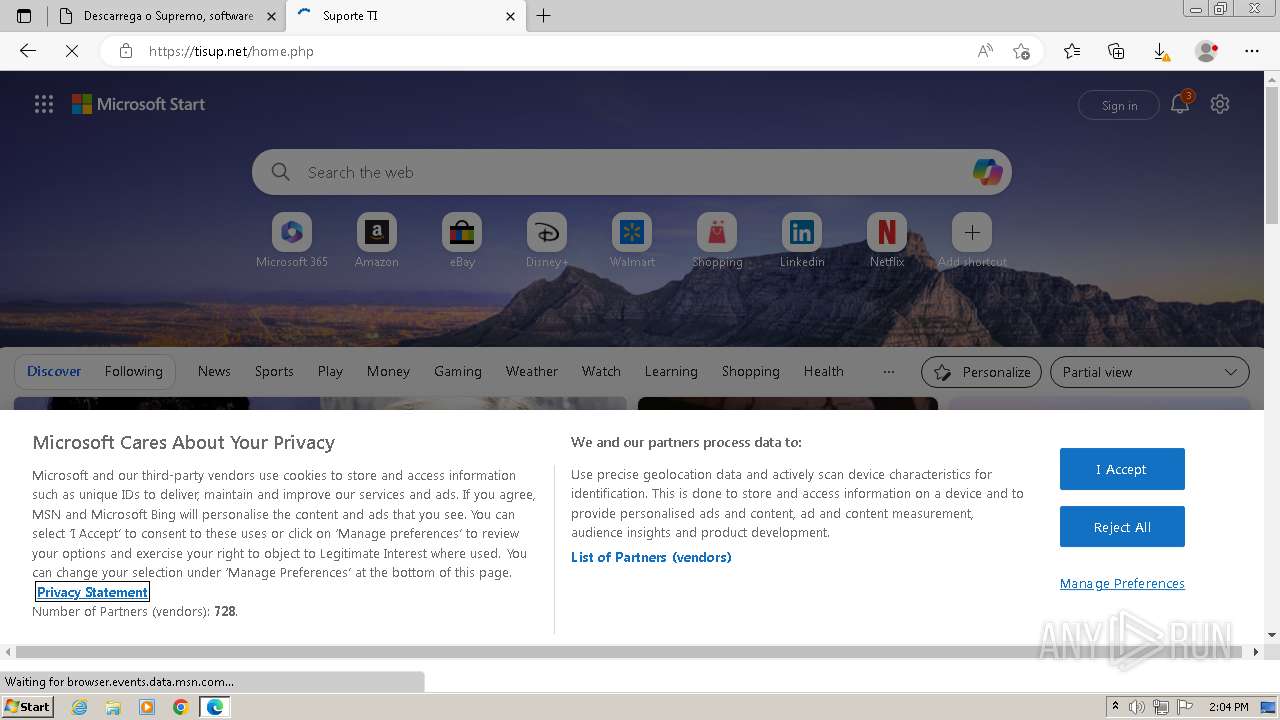
Task: Open Read aloud icon in address bar
Action: click(x=985, y=51)
